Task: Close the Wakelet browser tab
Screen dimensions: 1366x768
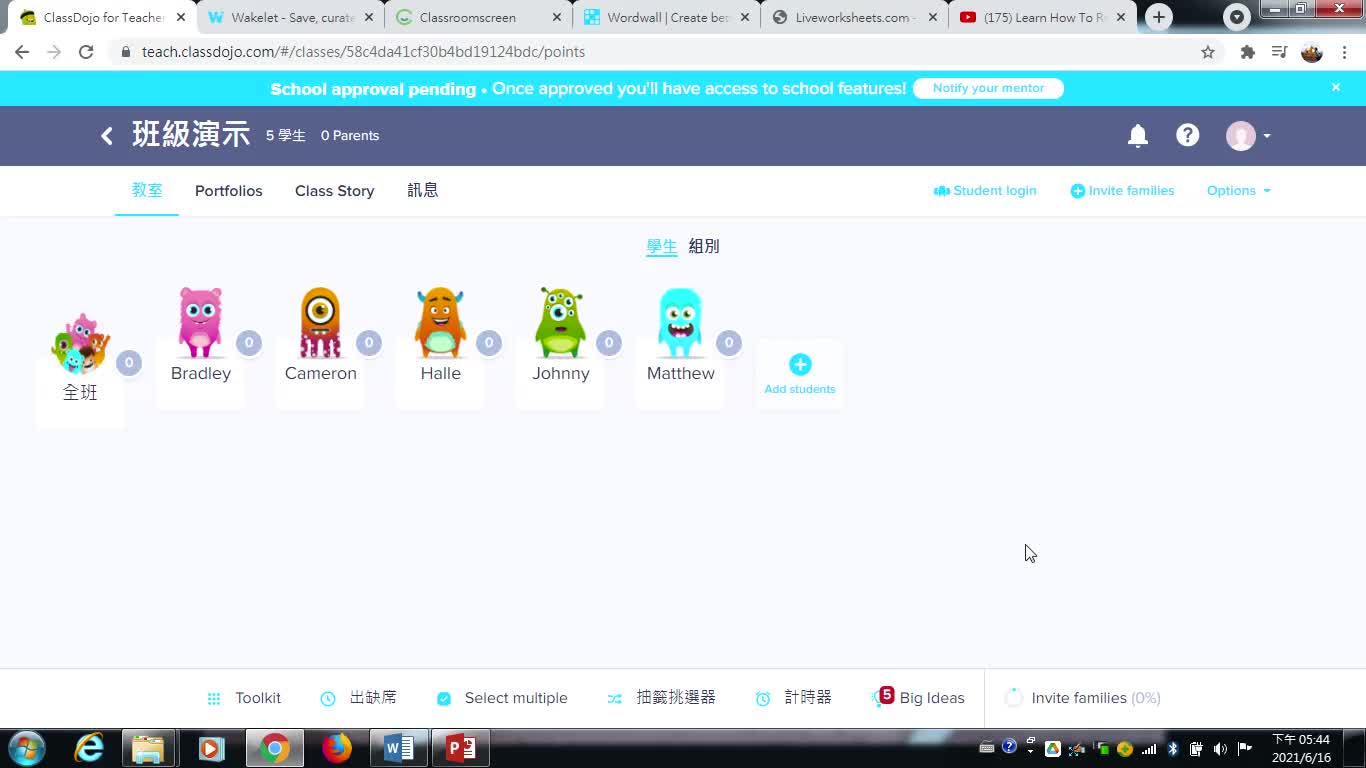Action: 369,17
